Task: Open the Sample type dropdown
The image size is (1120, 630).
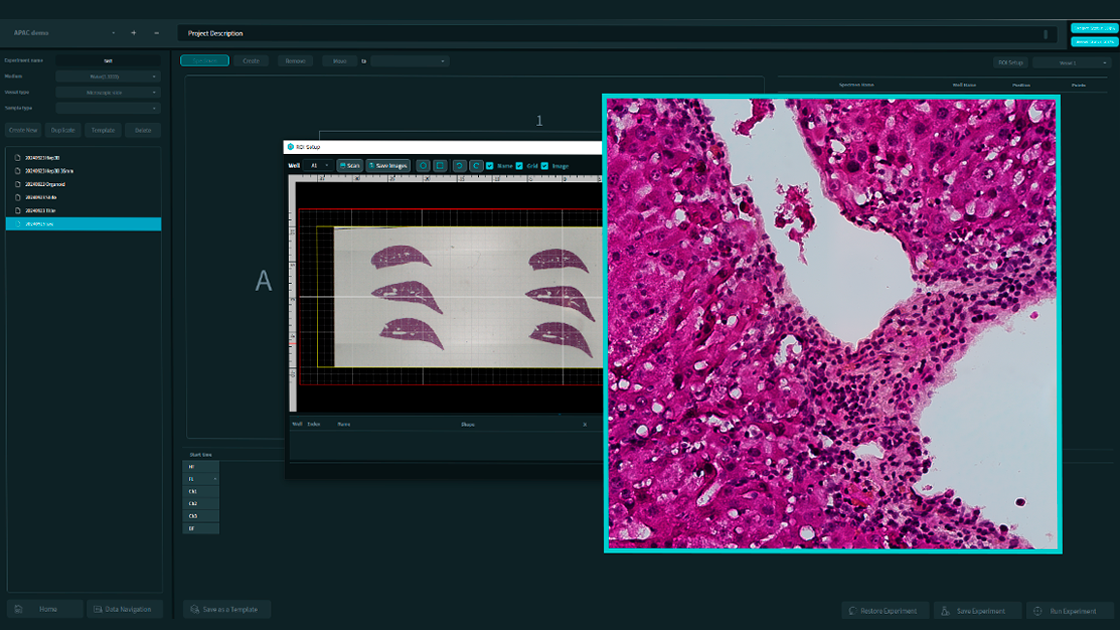Action: [108, 108]
